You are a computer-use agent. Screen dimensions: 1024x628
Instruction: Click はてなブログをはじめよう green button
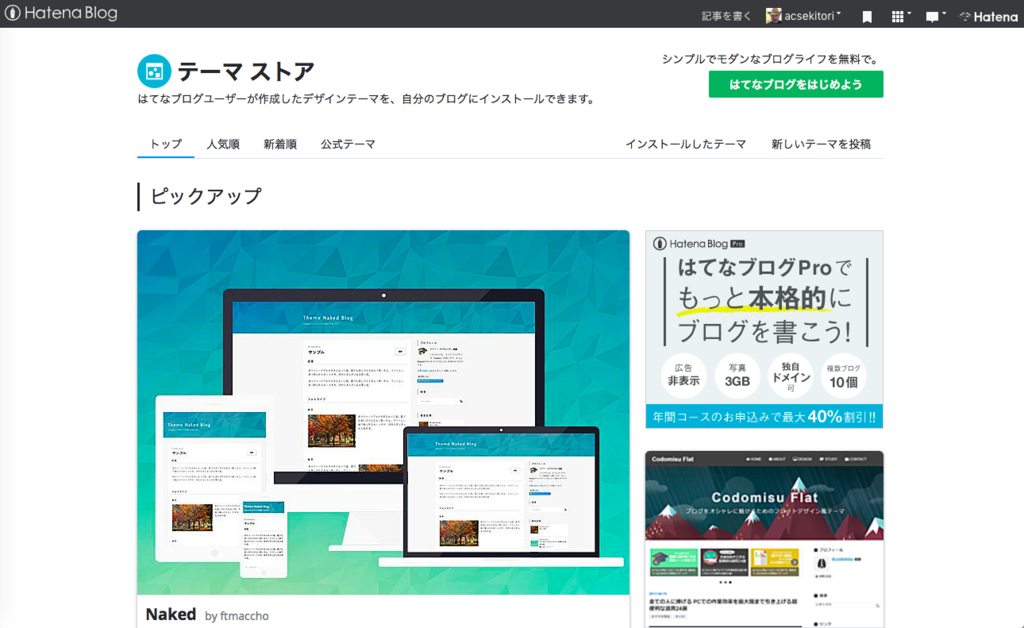(795, 84)
